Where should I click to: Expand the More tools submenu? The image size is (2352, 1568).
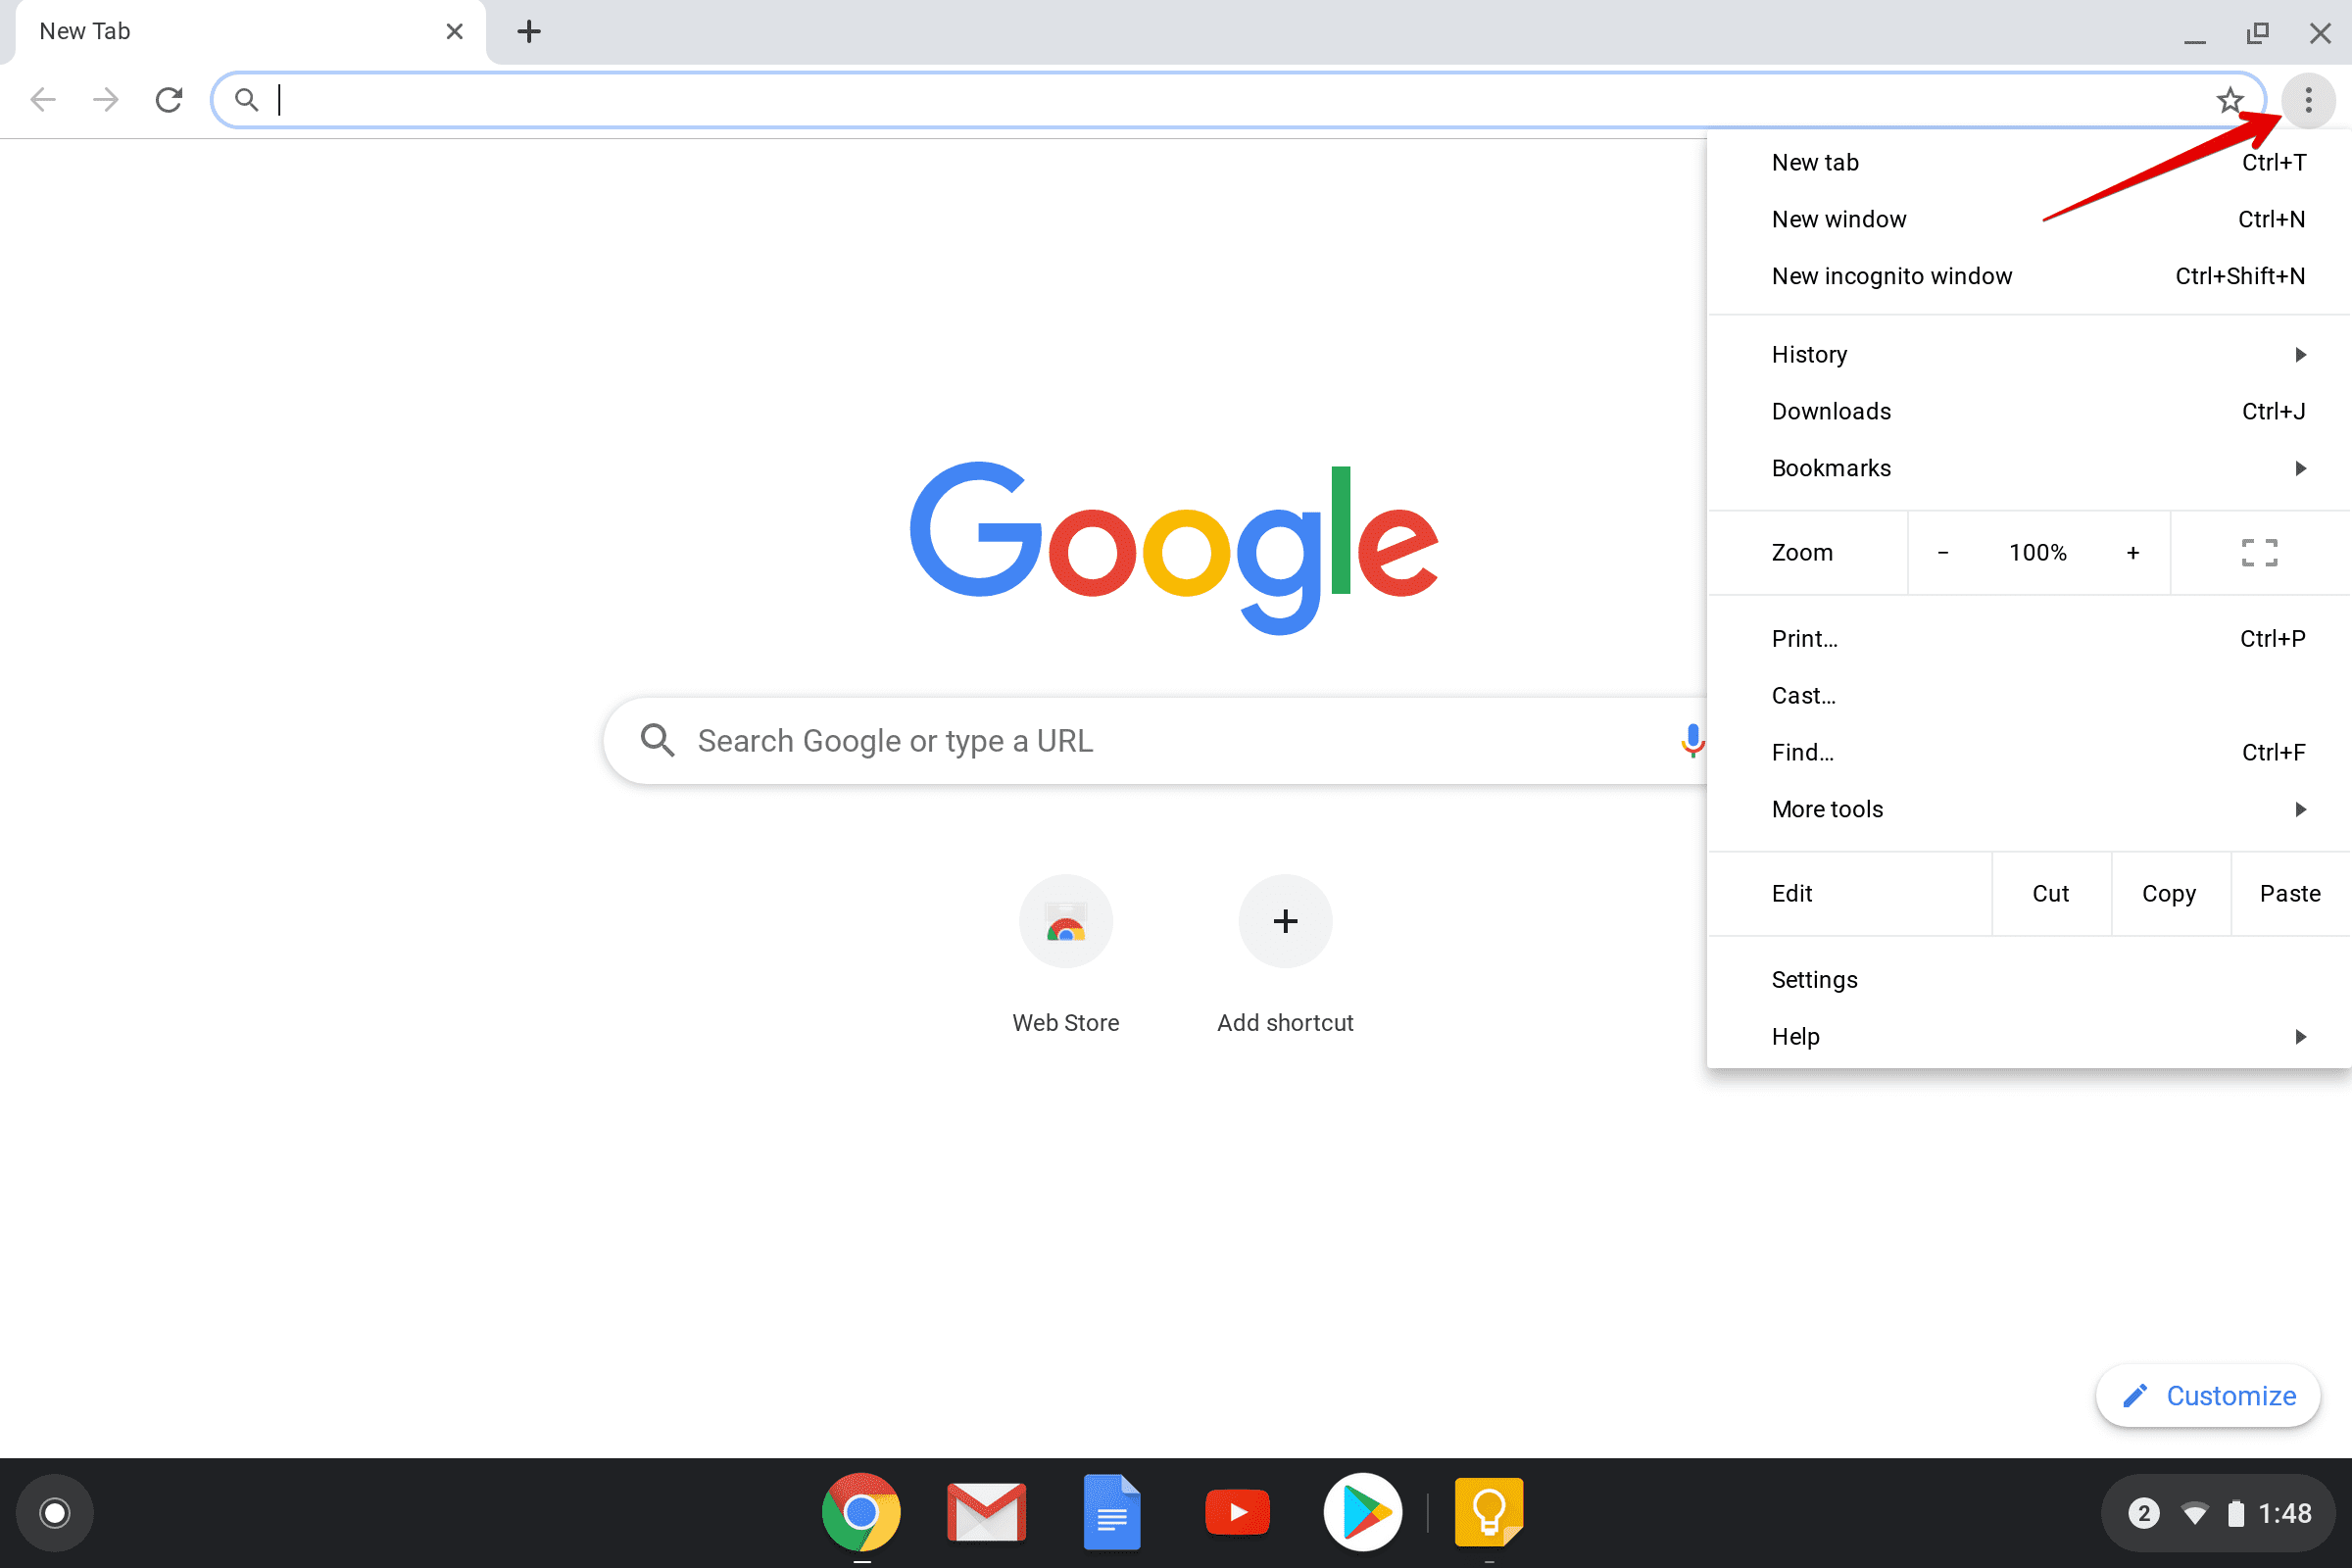pyautogui.click(x=1827, y=808)
